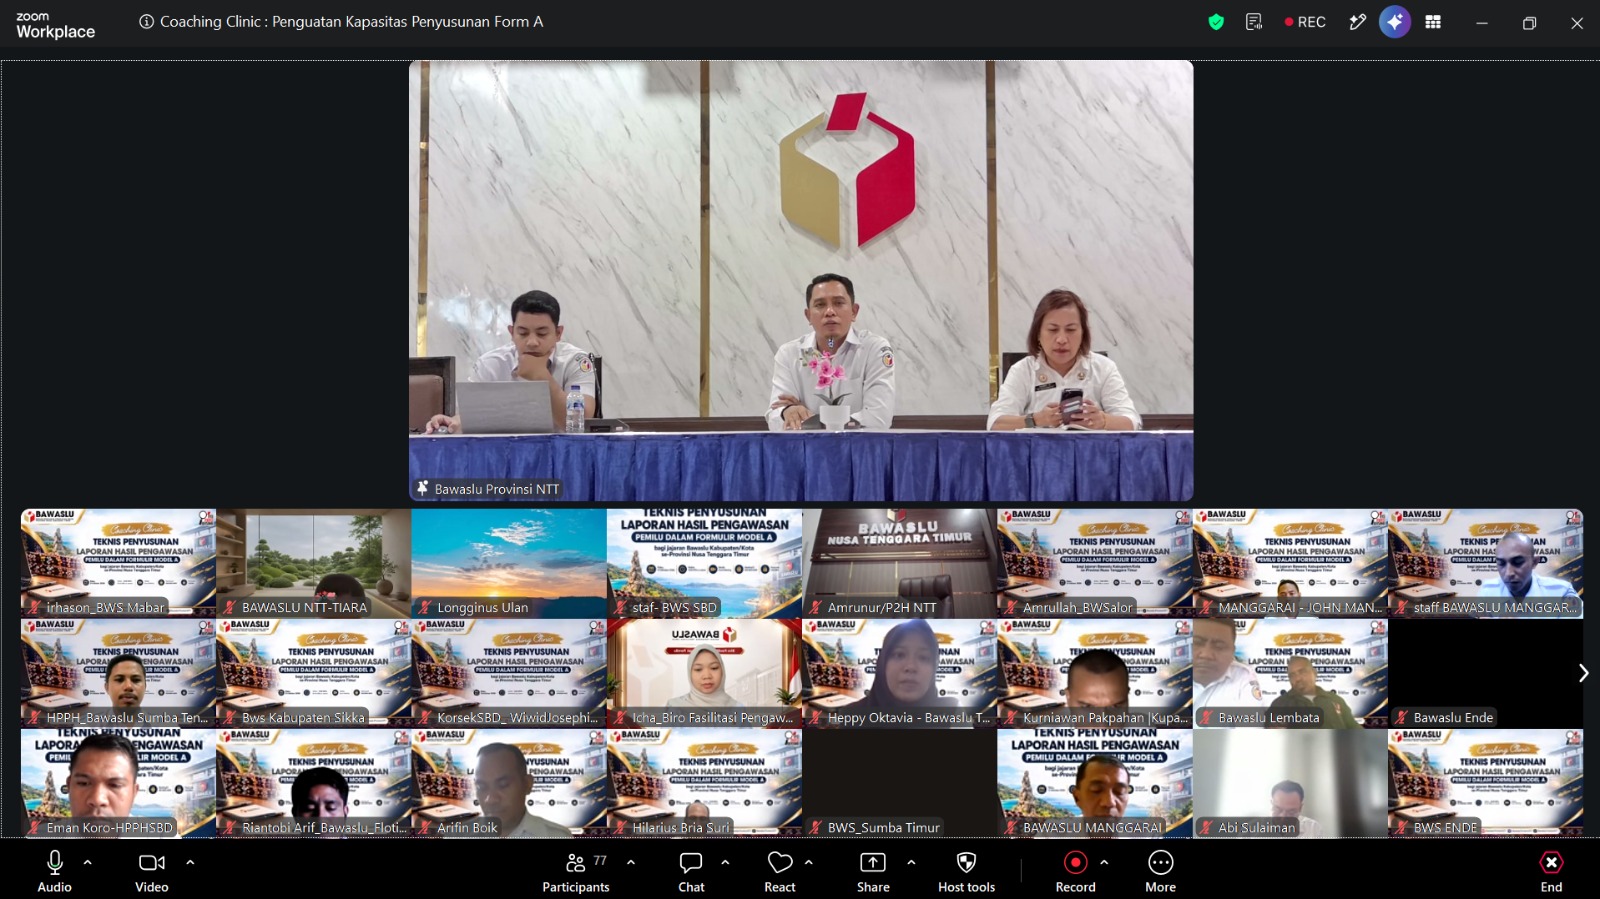Viewport: 1600px width, 899px height.
Task: Select the Hilarius Bria Suri video tile
Action: (704, 783)
